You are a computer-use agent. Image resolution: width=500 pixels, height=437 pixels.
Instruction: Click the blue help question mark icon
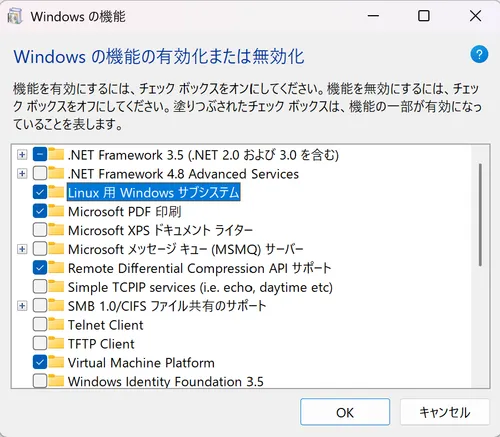[x=479, y=54]
